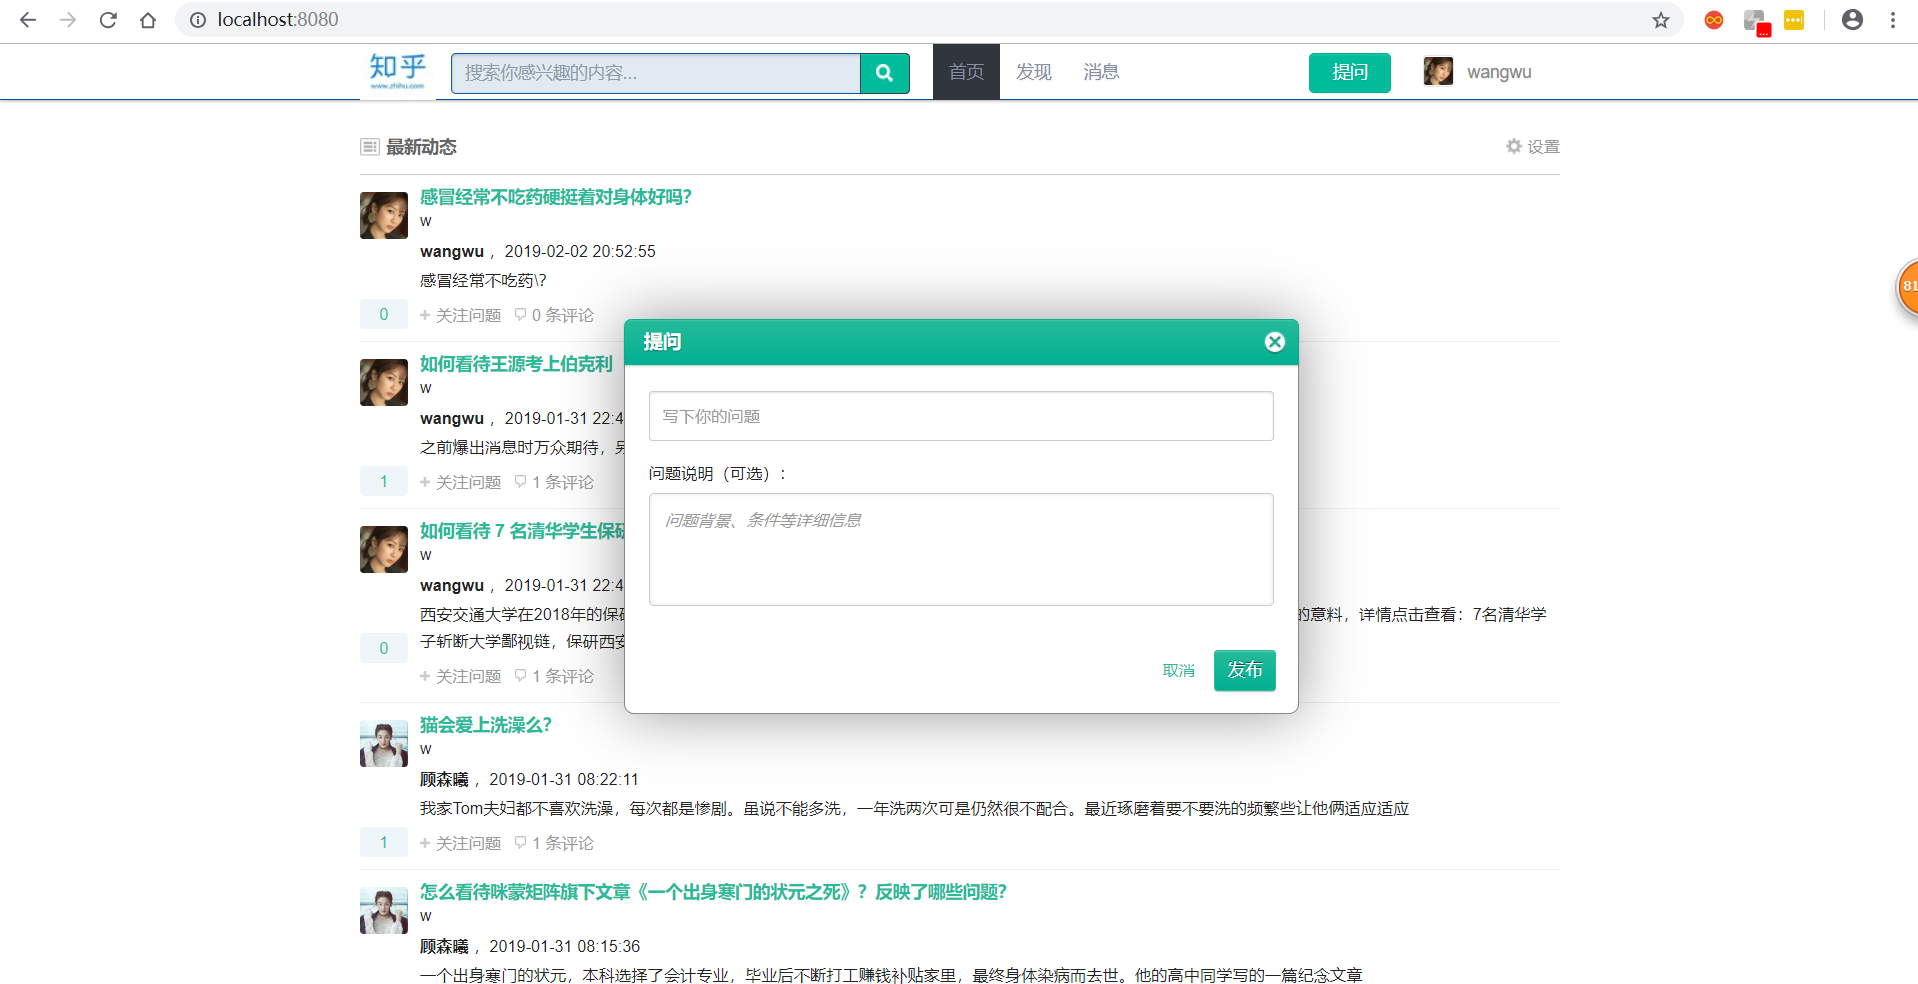Click the orange floating badge at right edge

(x=1907, y=287)
